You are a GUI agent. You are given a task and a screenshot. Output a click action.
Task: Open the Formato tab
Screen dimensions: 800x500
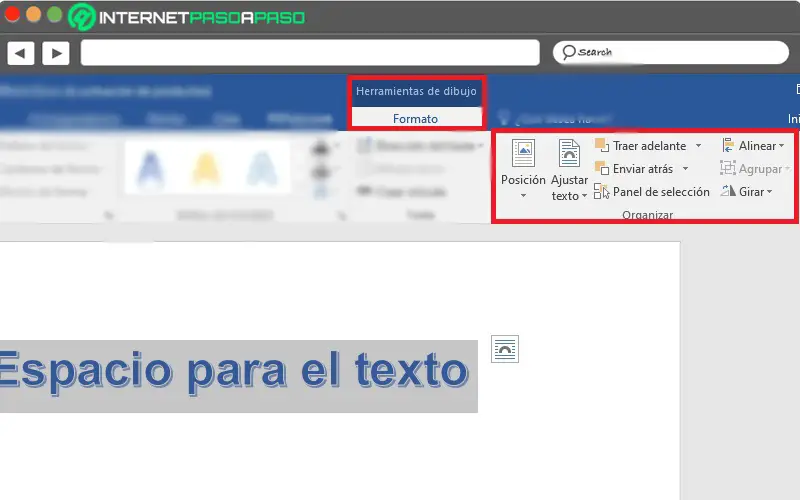click(x=415, y=118)
